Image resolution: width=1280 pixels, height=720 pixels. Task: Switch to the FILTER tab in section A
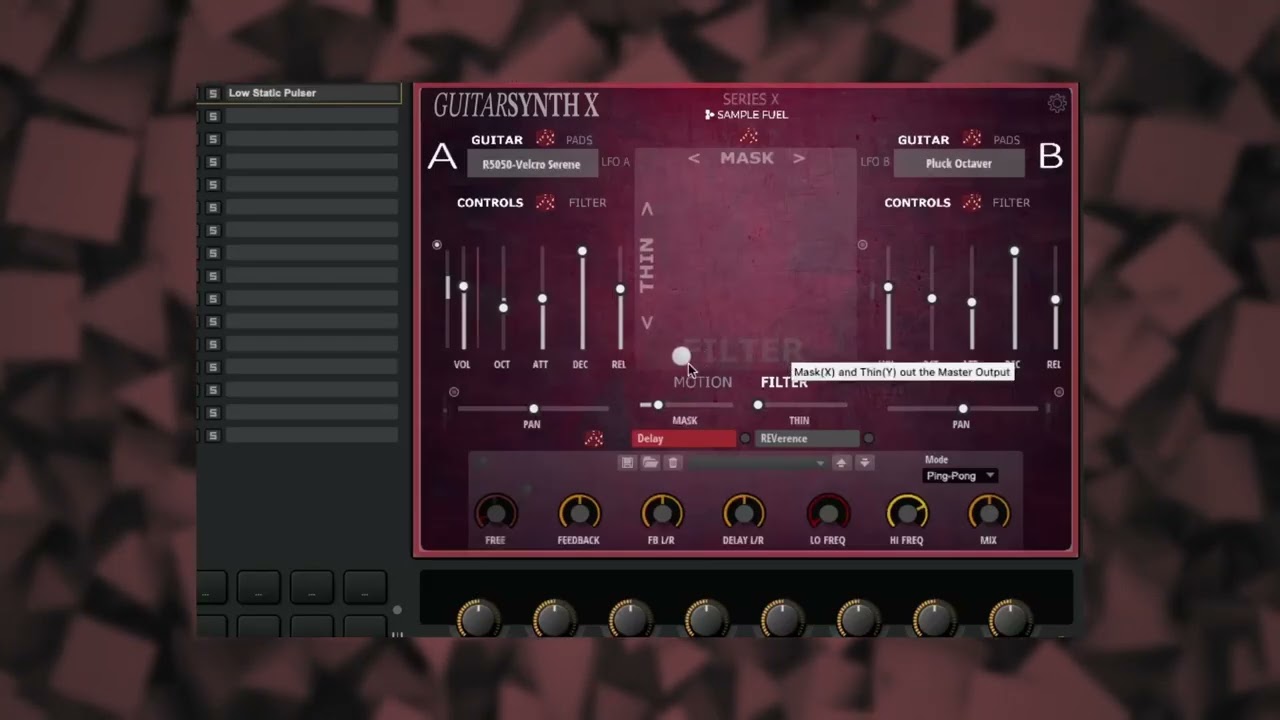coord(587,202)
